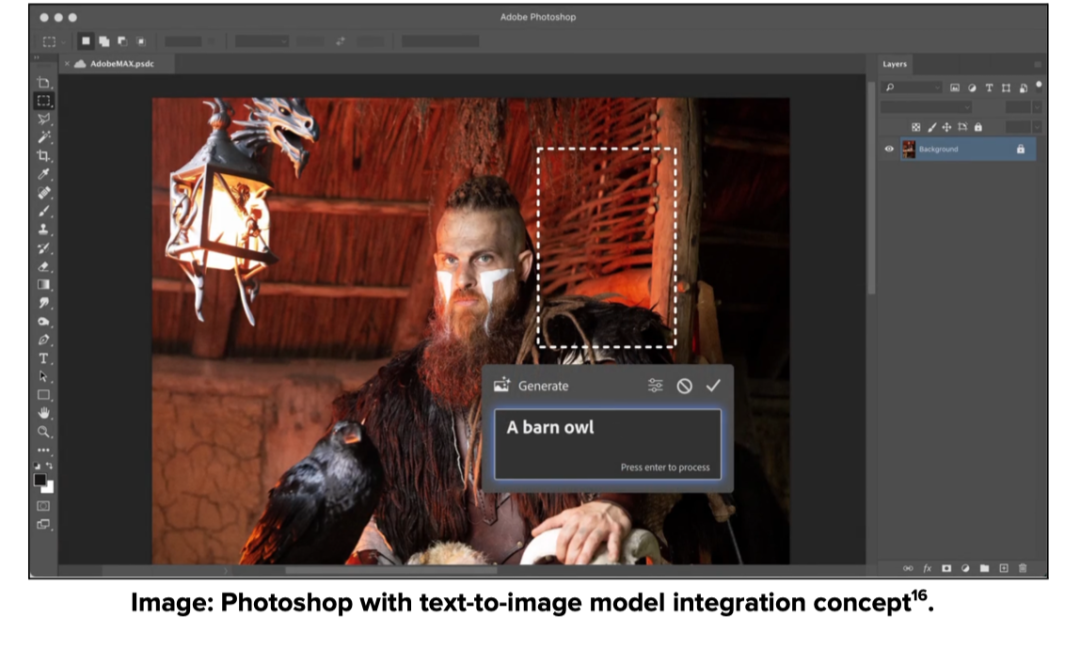Select the Rectangle shape tool
This screenshot has height=649, width=1080.
[x=43, y=395]
